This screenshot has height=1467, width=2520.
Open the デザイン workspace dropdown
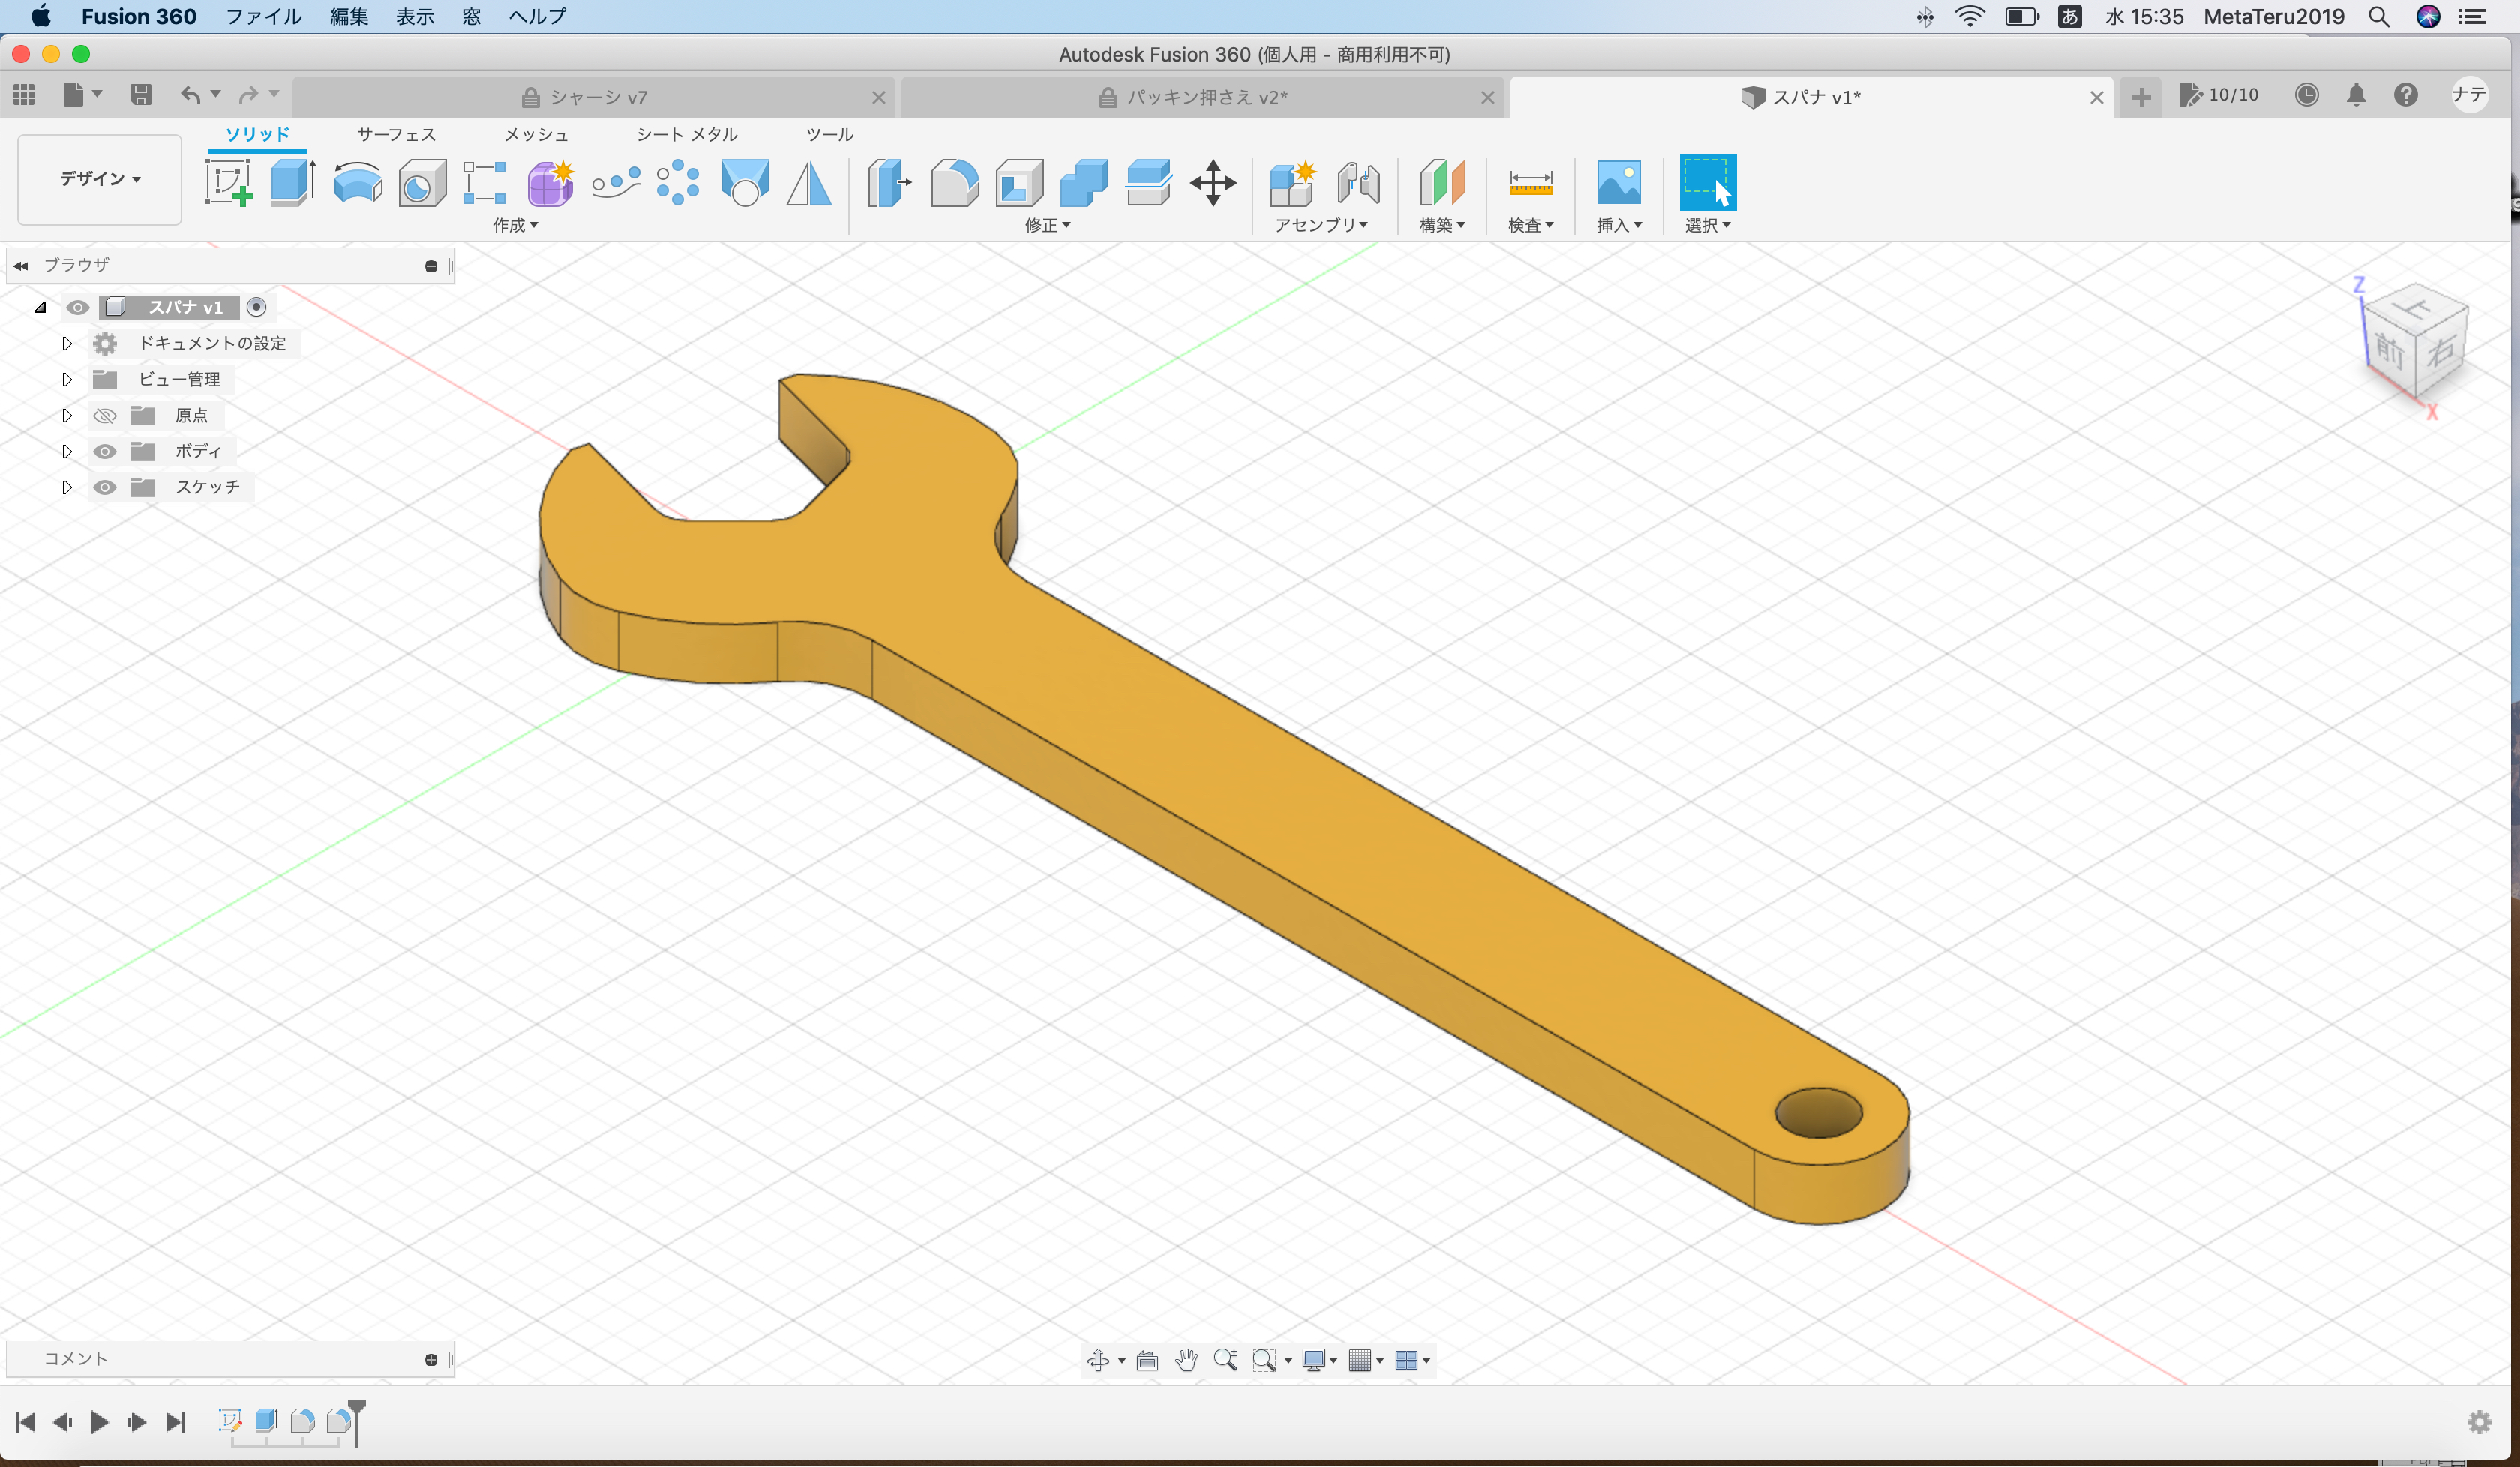click(x=100, y=179)
